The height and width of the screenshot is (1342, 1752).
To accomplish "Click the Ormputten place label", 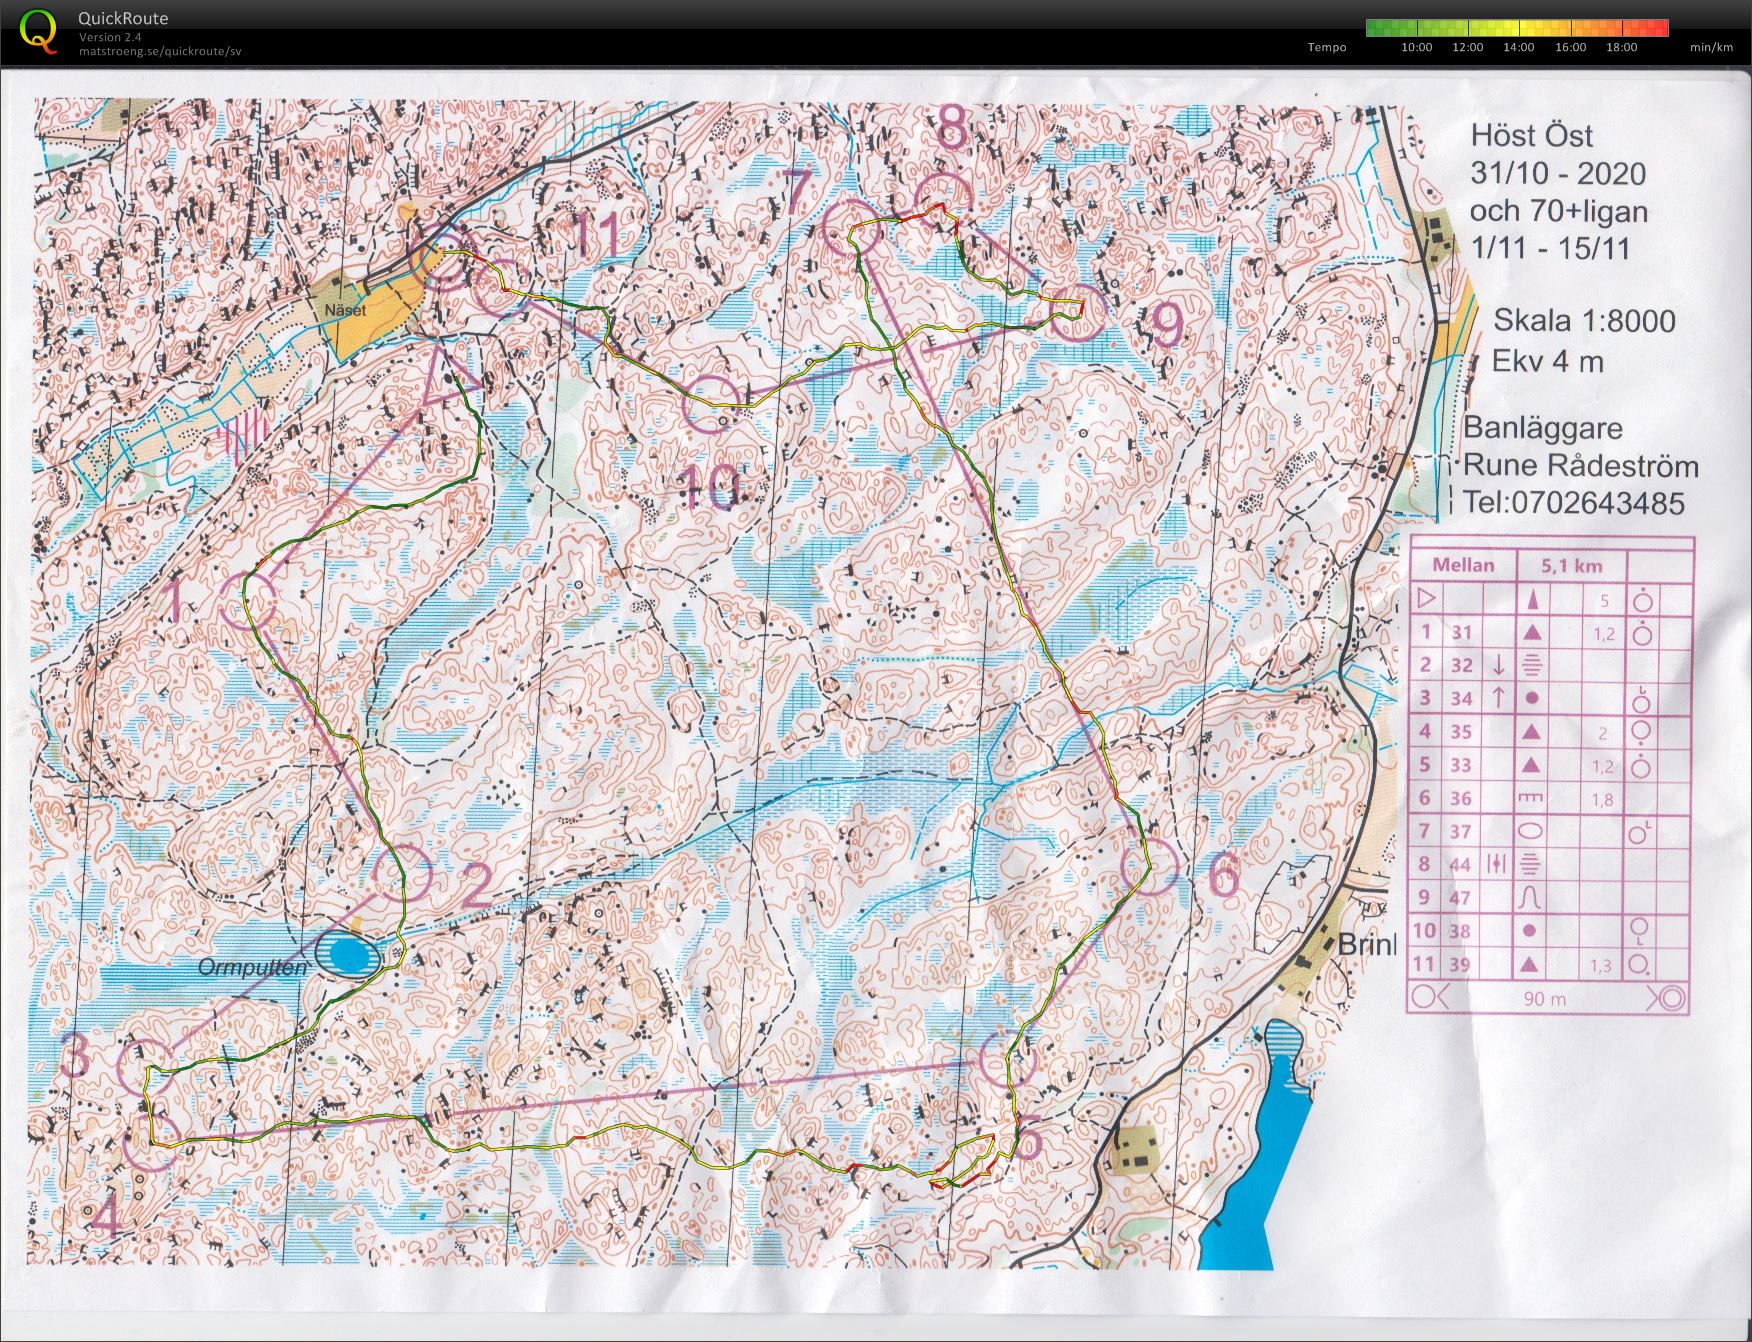I will (252, 968).
